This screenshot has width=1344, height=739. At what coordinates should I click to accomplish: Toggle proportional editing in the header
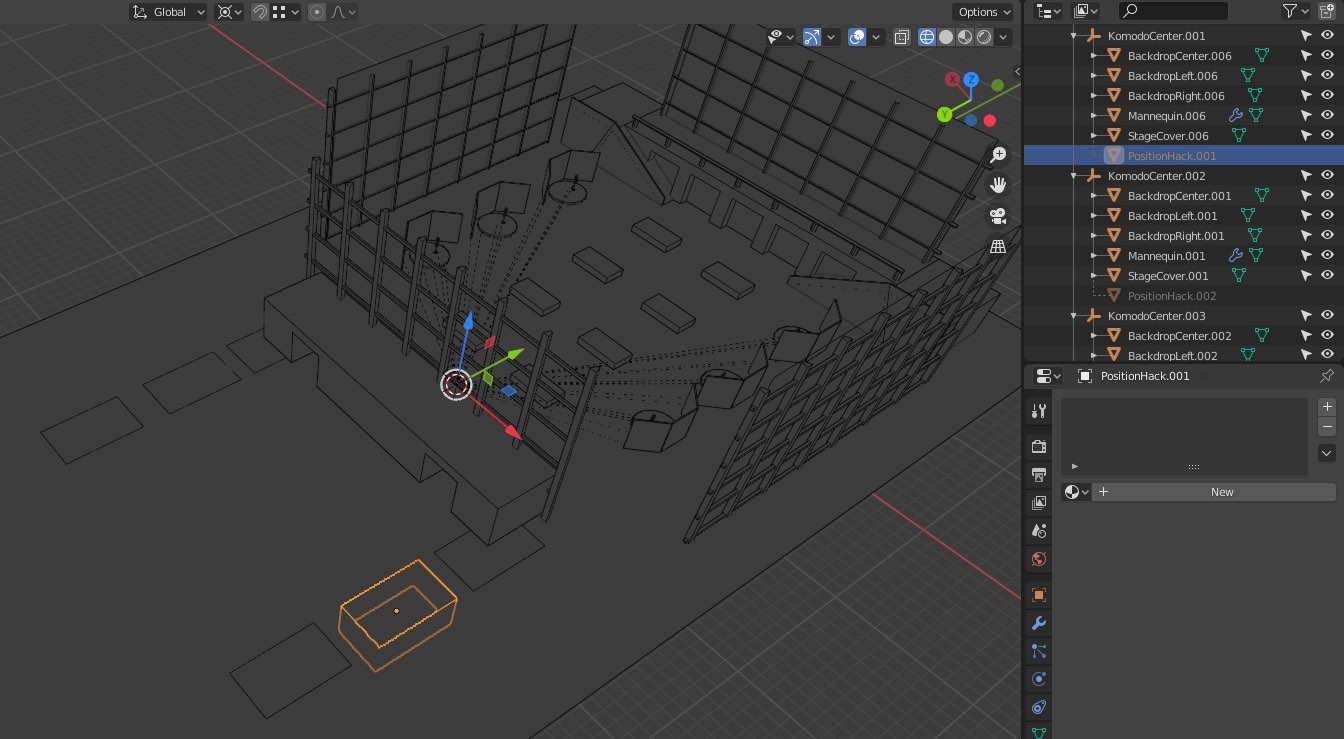[x=317, y=12]
